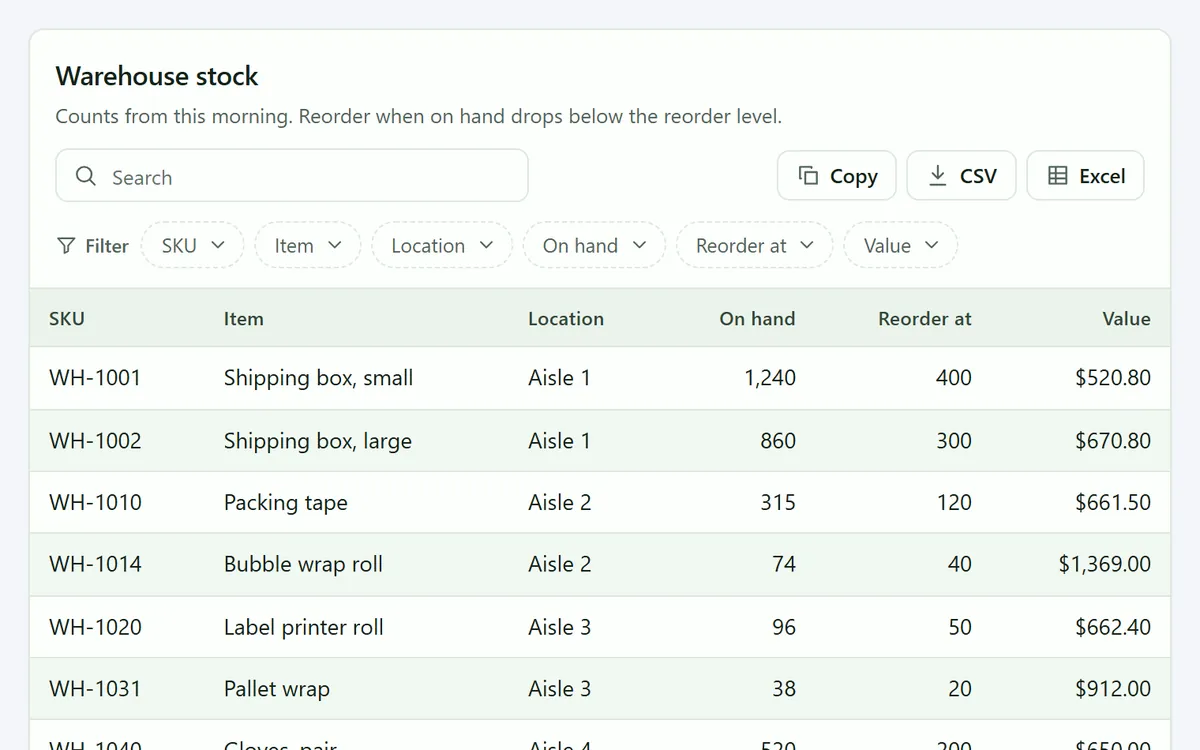Screen dimensions: 1200x750
Task: Sort by the SKU column header
Action: [67, 319]
